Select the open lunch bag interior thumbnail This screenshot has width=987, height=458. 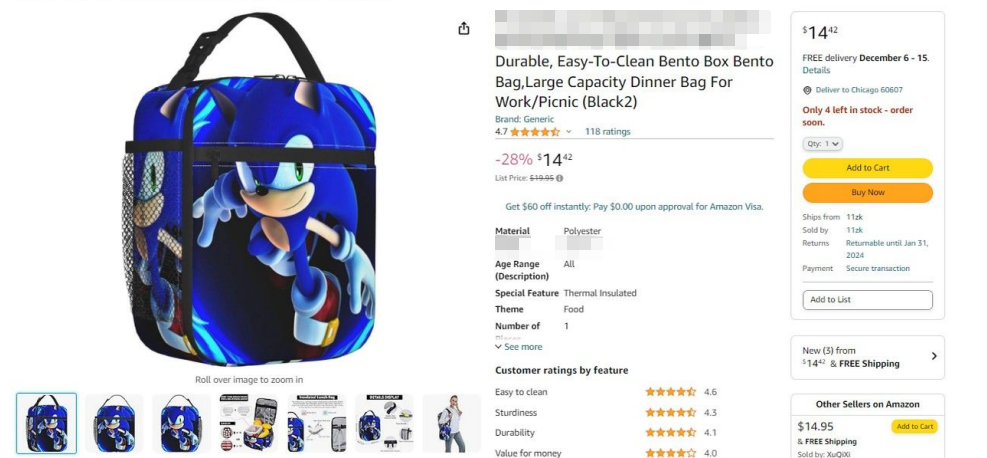click(x=249, y=423)
